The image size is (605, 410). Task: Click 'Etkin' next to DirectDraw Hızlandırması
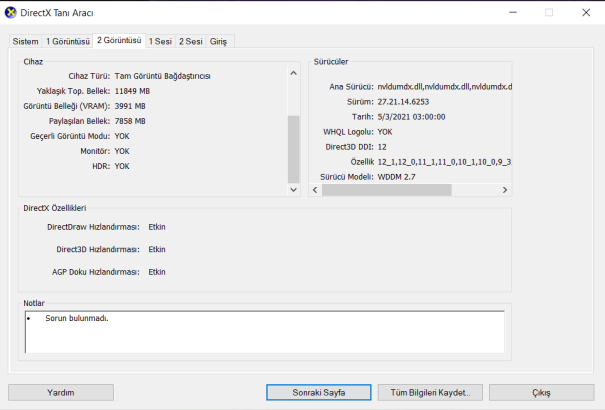157,227
